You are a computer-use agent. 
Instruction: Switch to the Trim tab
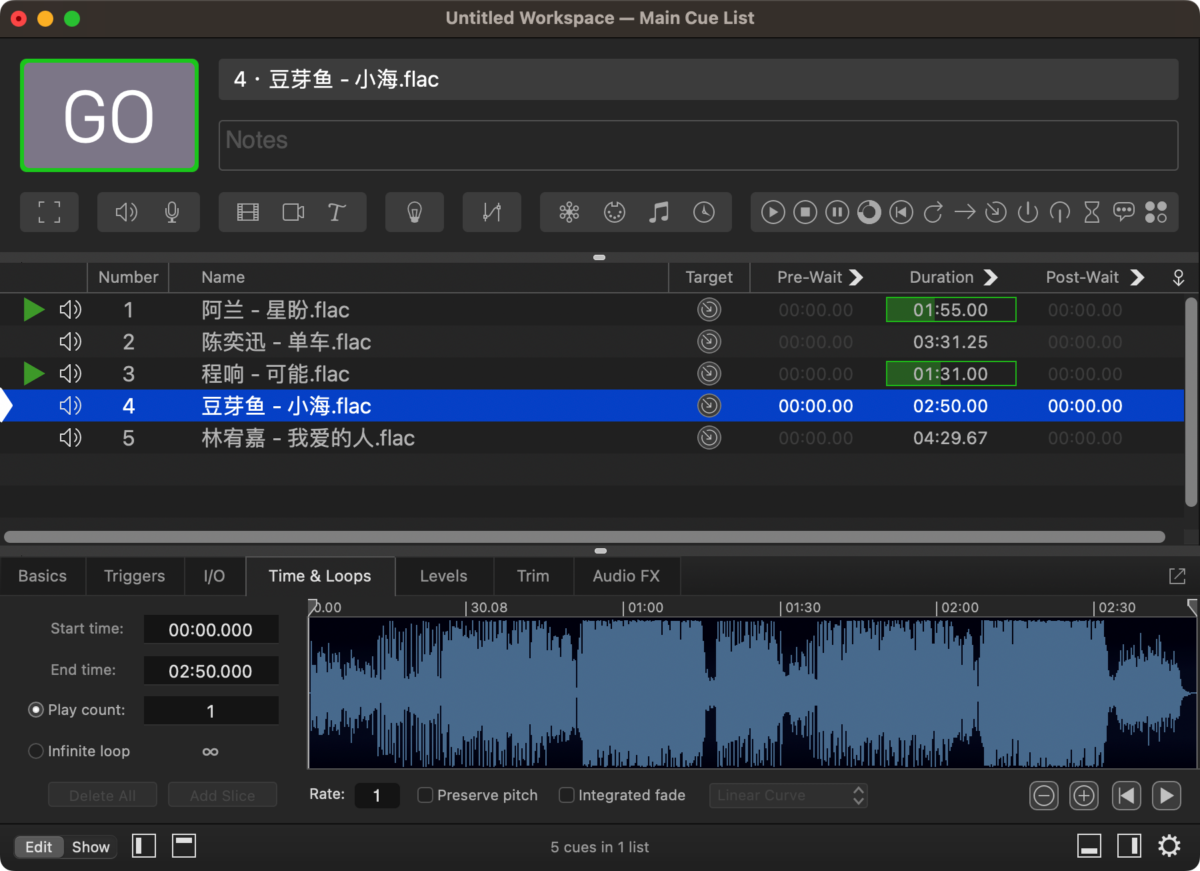pyautogui.click(x=533, y=576)
